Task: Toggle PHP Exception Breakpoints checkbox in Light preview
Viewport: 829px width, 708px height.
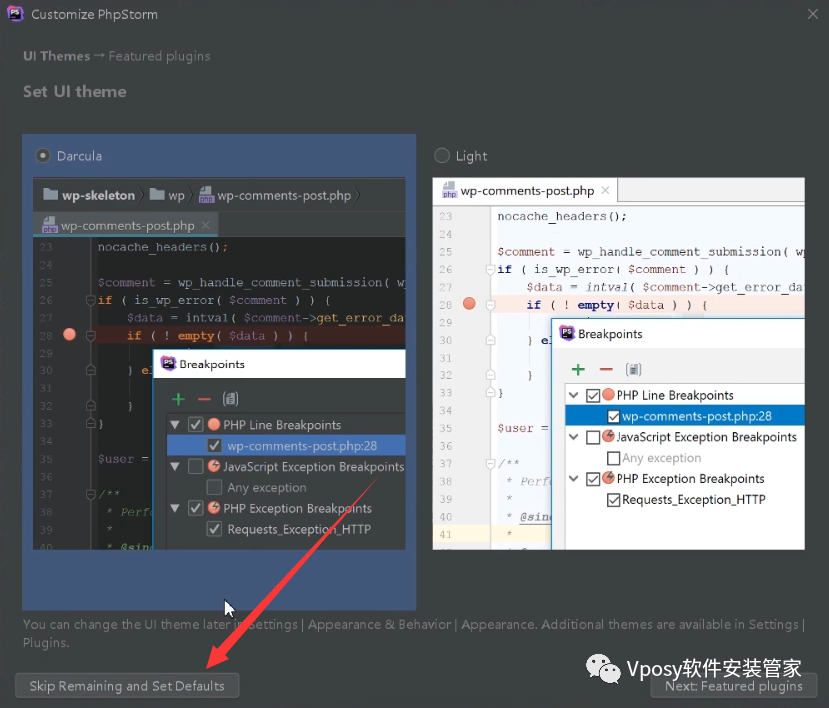Action: [593, 479]
